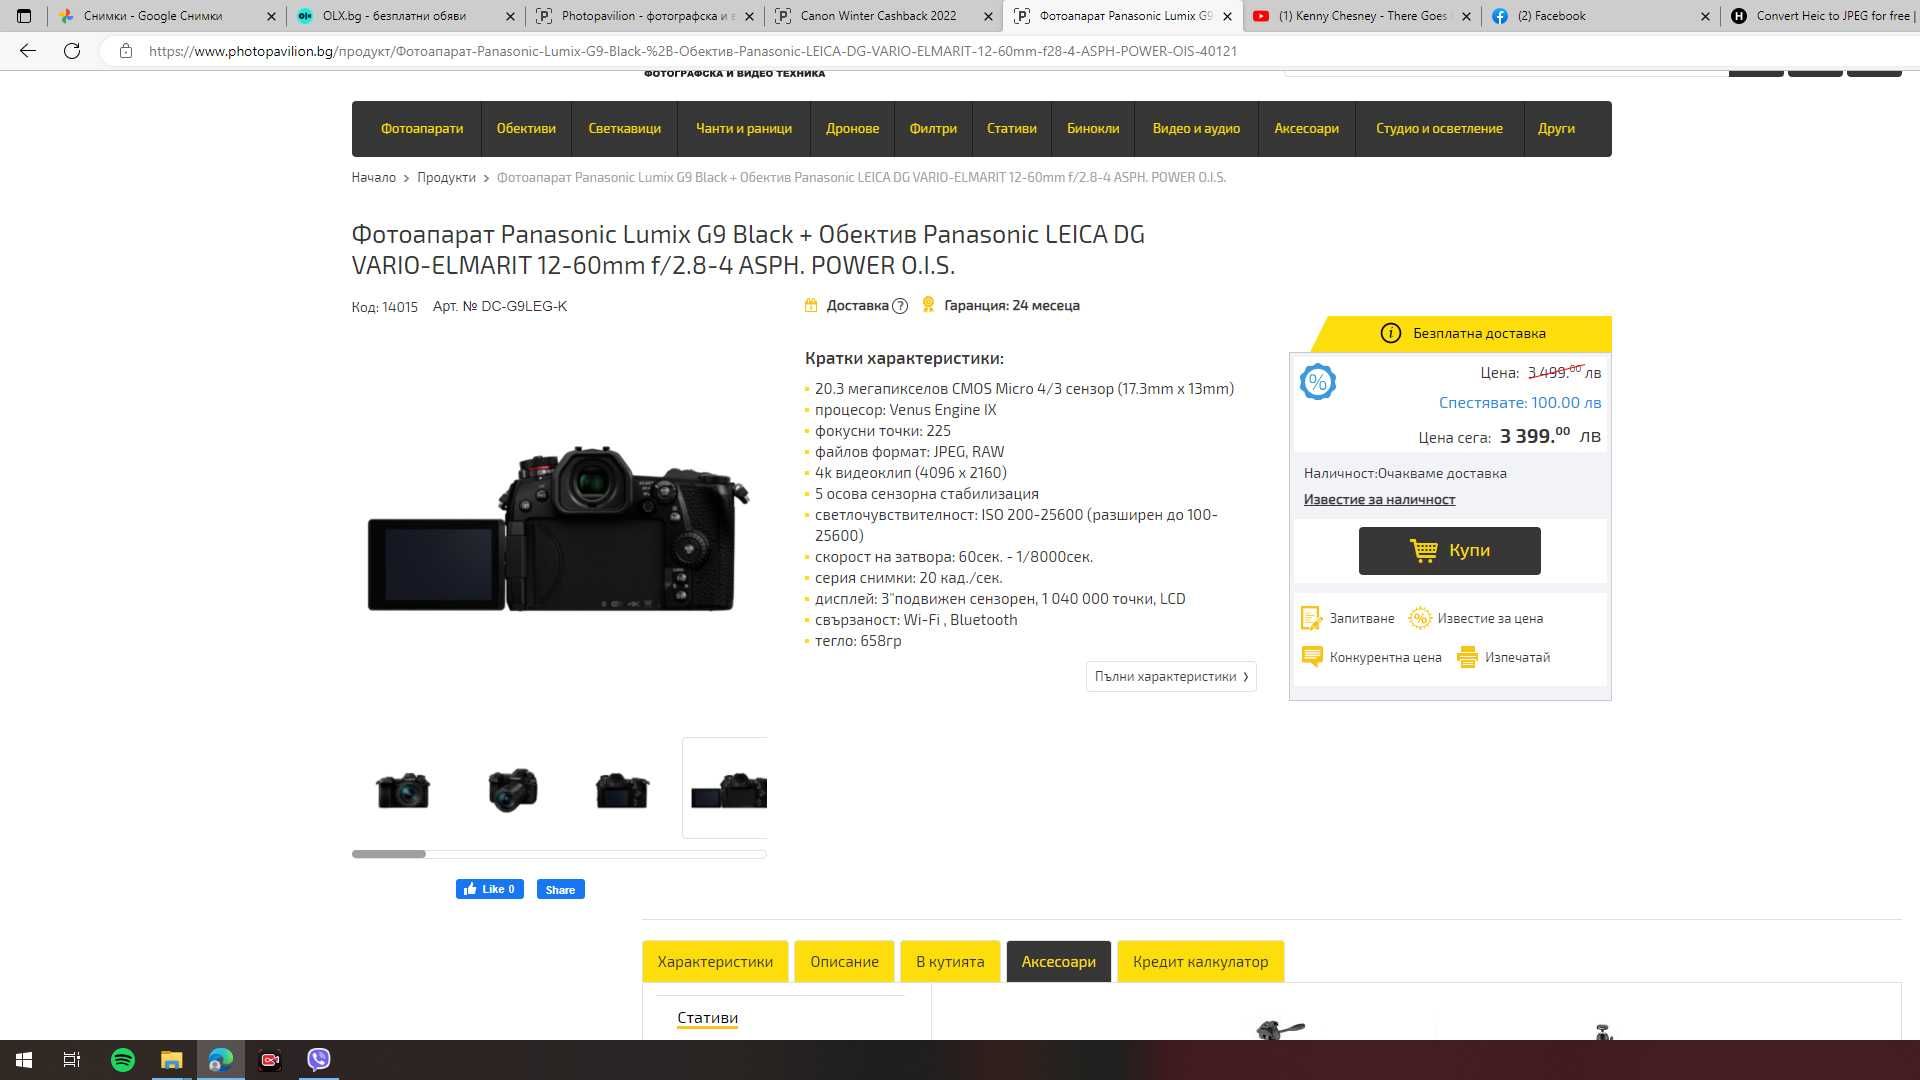Image resolution: width=1920 pixels, height=1080 pixels.
Task: Open the Дронове menu
Action: [852, 128]
